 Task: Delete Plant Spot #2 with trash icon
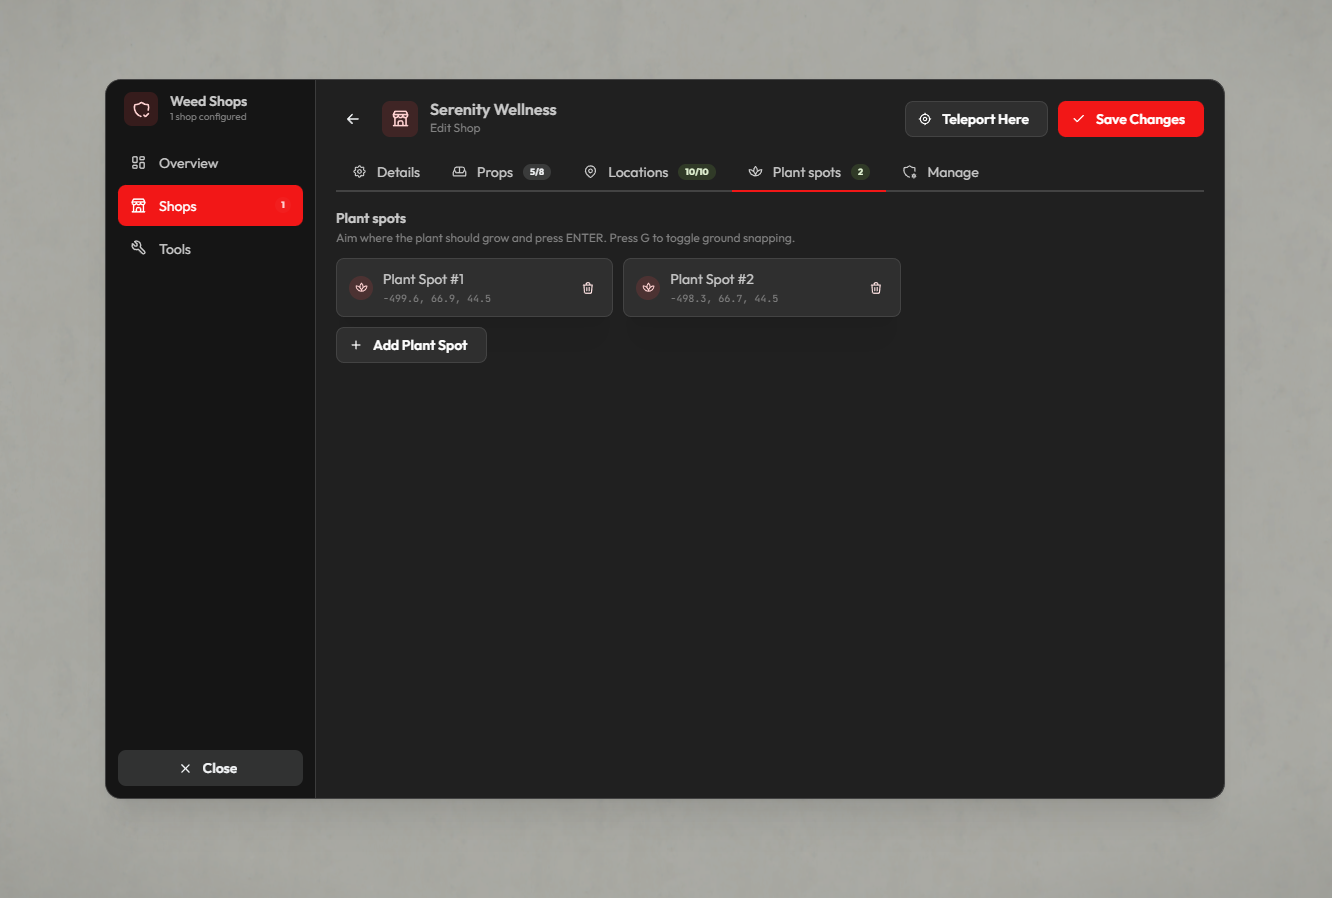pyautogui.click(x=876, y=288)
